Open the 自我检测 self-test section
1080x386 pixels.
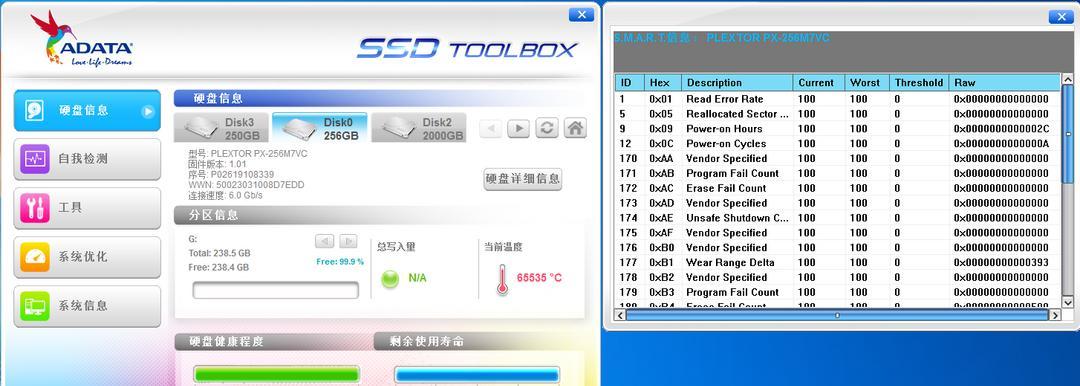(87, 159)
